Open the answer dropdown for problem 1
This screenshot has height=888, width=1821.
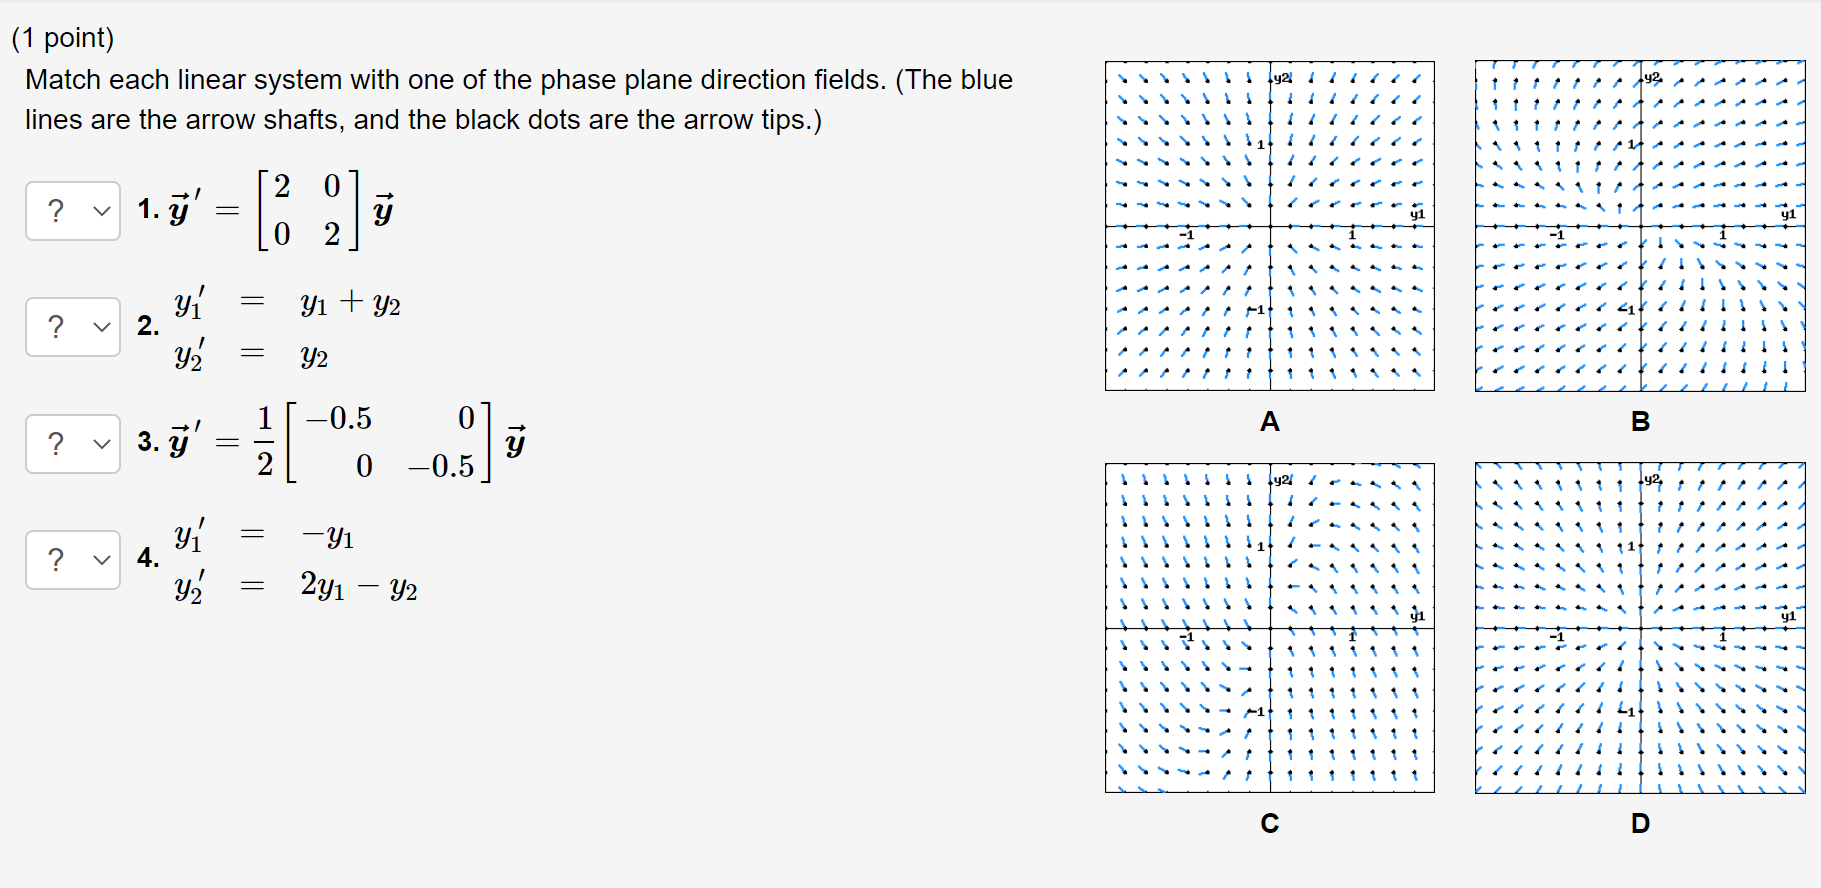click(73, 210)
